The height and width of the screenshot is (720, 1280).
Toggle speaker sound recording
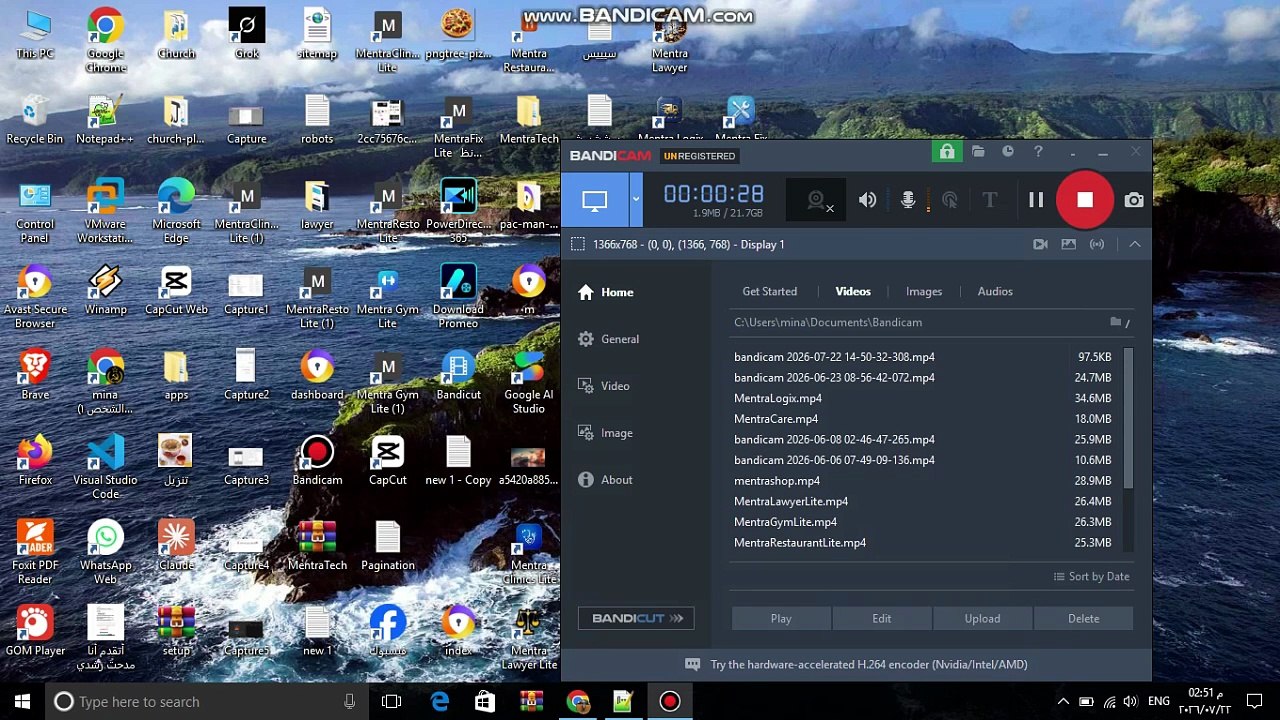[x=867, y=200]
